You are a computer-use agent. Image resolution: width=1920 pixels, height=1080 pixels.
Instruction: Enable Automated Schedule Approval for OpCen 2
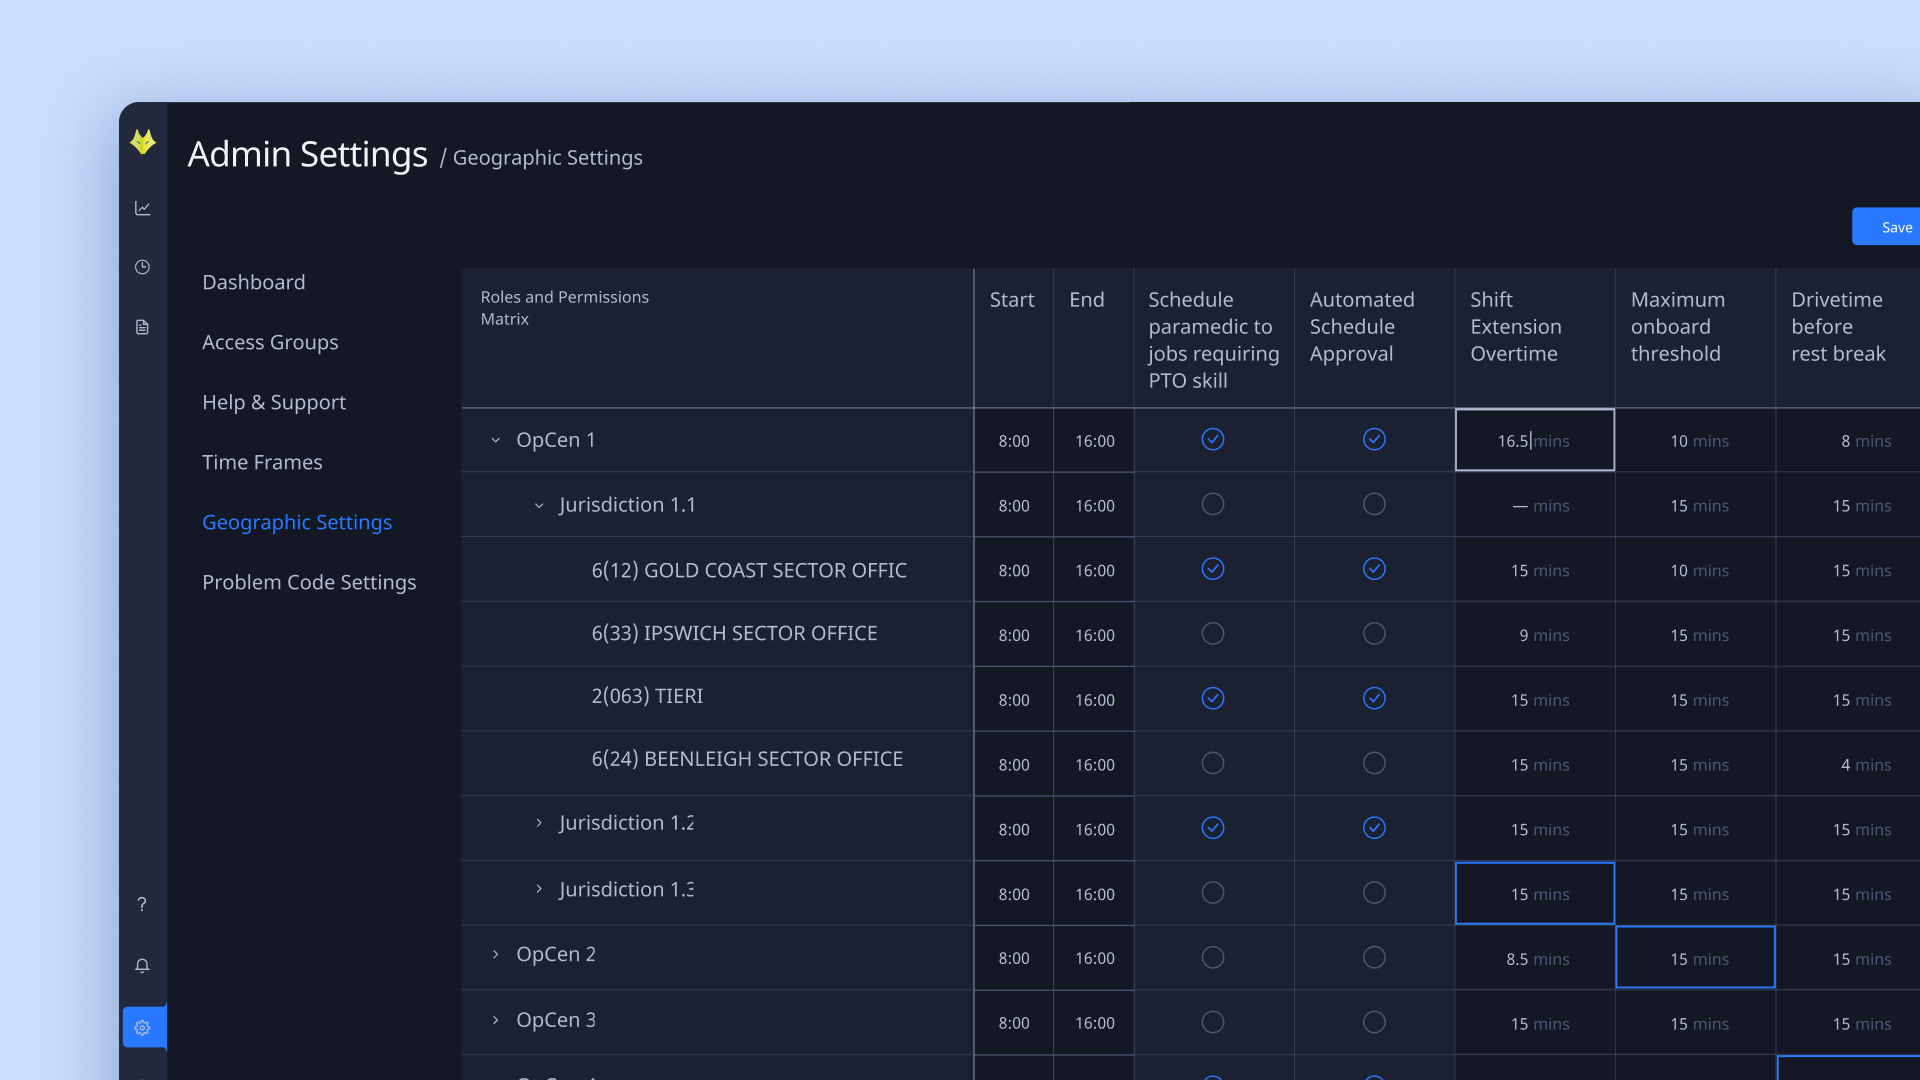click(x=1374, y=957)
